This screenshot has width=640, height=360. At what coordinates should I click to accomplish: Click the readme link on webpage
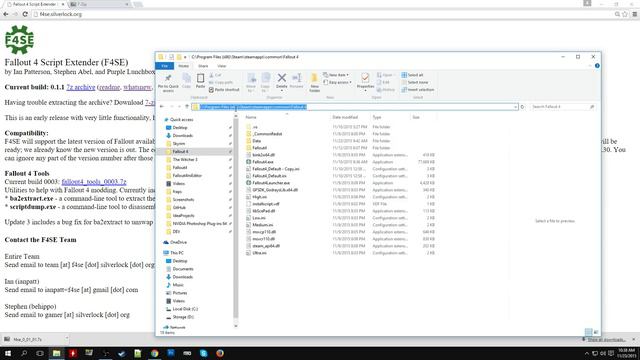click(x=109, y=87)
